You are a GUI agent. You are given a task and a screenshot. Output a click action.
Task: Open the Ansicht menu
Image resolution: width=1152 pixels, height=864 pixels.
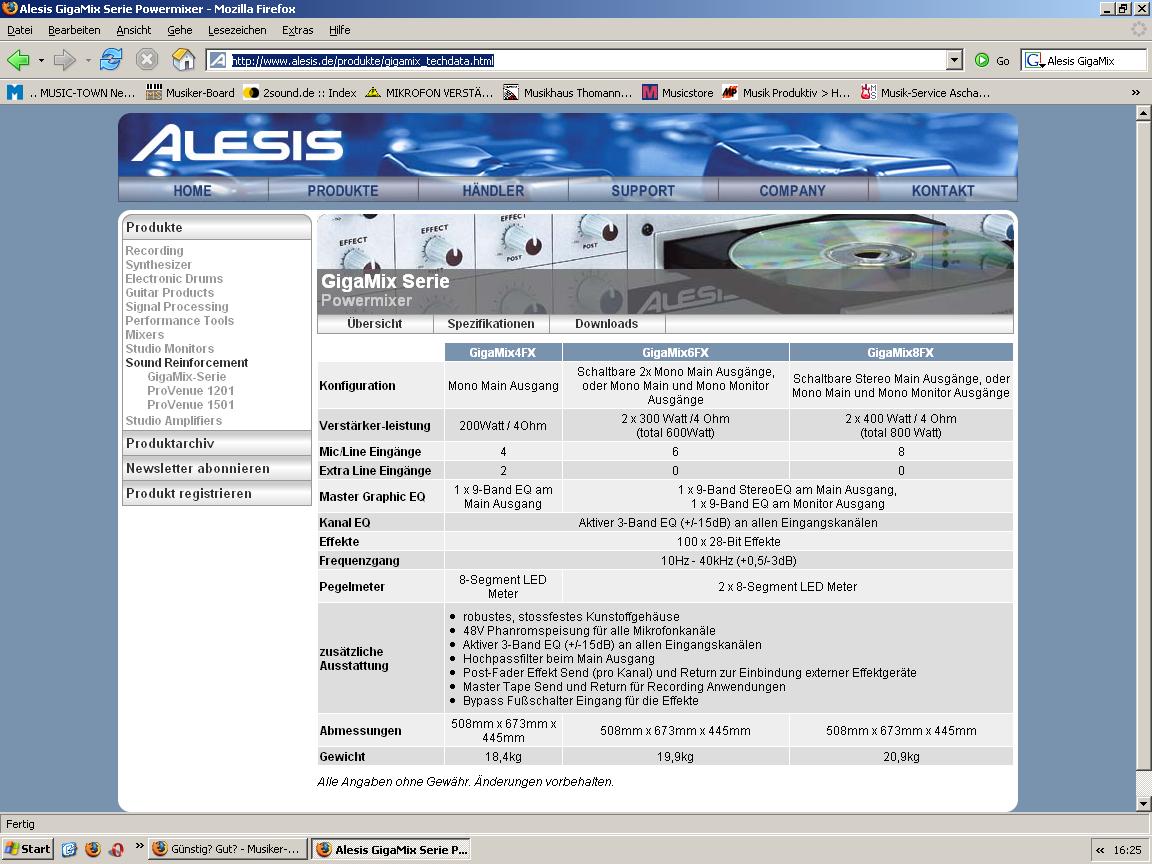[x=134, y=30]
